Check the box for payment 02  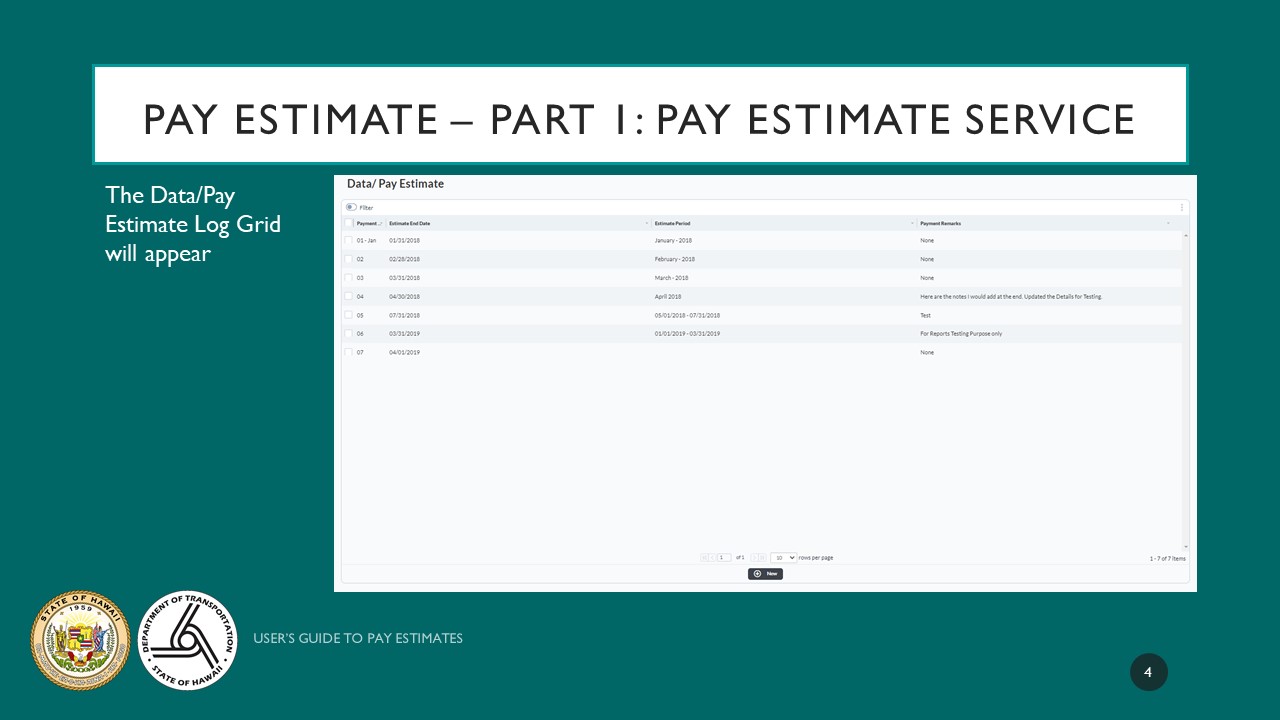point(348,259)
